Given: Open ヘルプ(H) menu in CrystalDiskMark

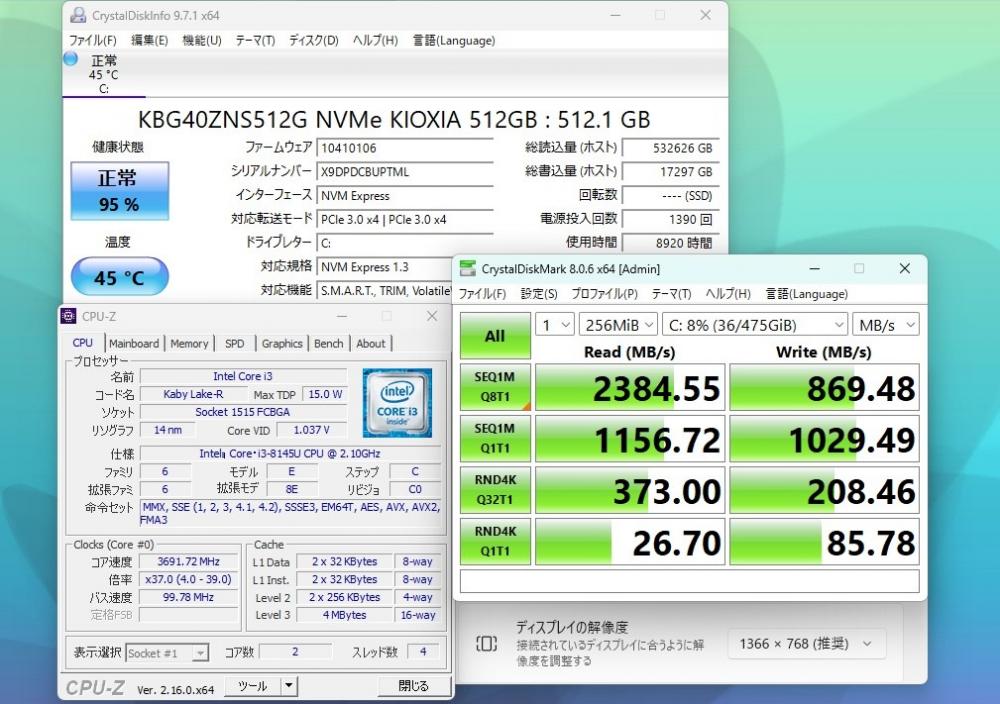Looking at the screenshot, I should pos(728,293).
